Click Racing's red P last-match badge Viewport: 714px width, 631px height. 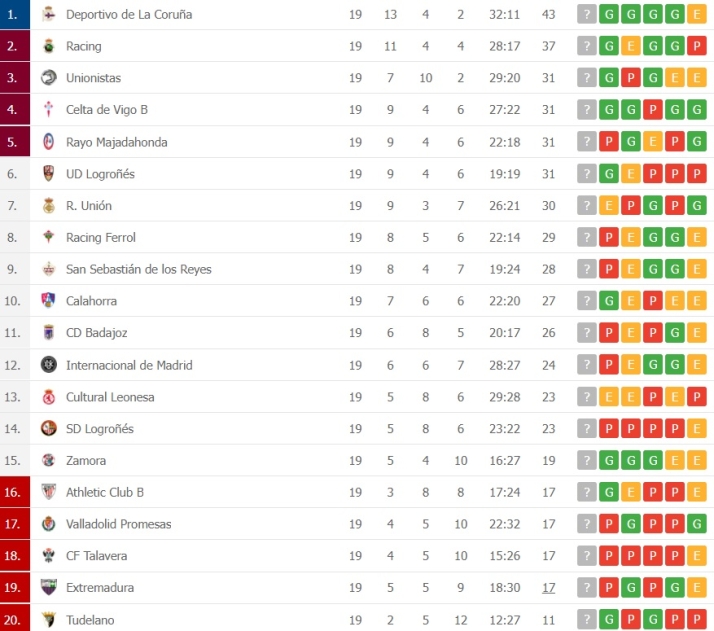coord(697,46)
